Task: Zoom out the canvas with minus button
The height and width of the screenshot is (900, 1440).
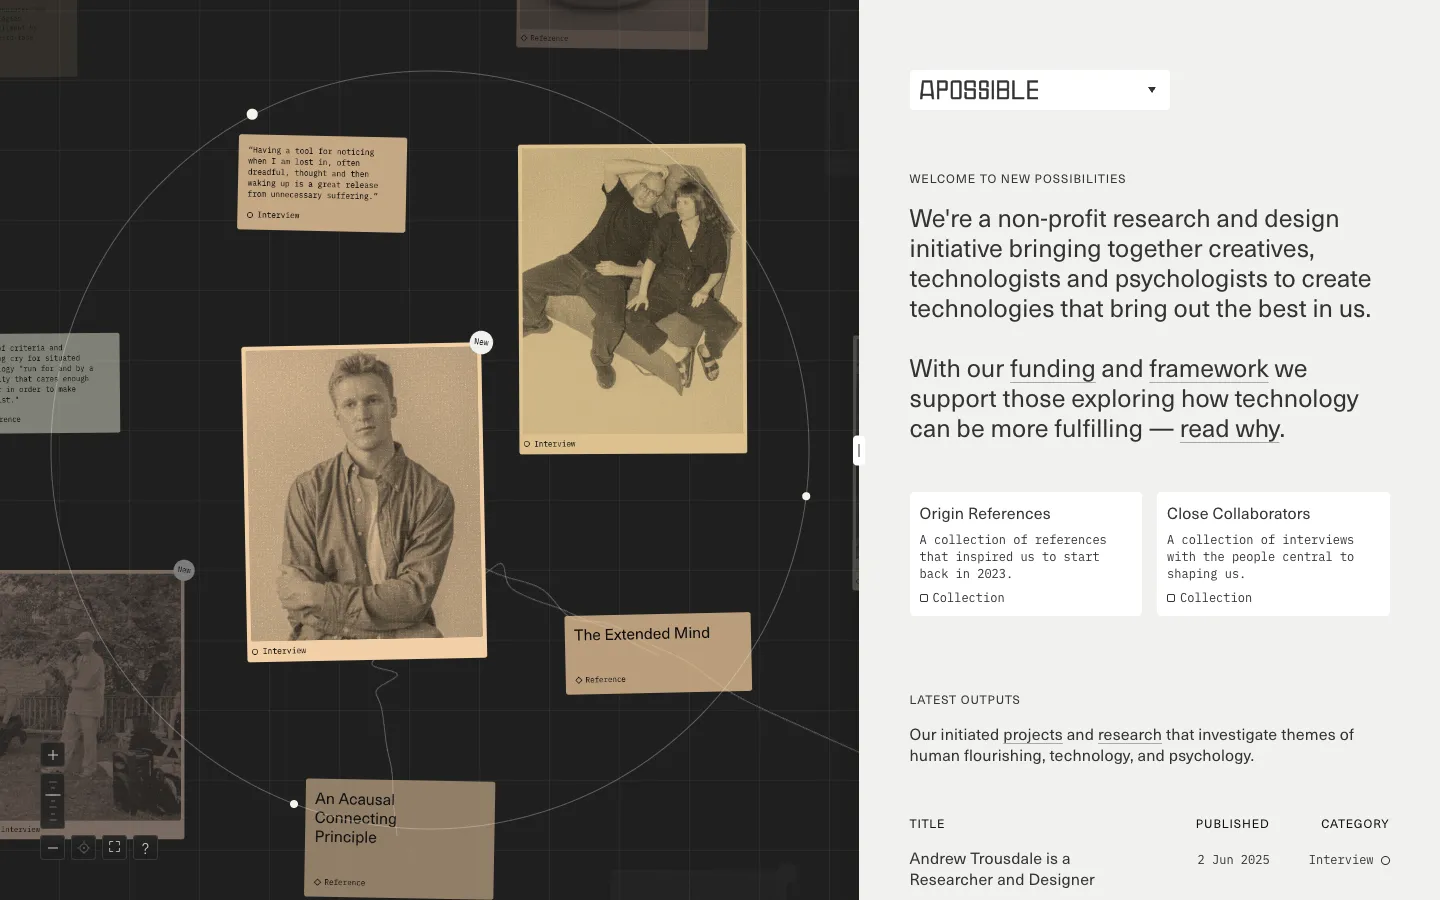Action: (53, 848)
